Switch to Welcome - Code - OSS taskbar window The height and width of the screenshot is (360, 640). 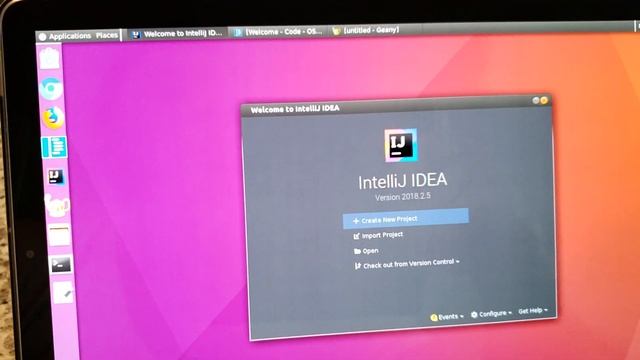pyautogui.click(x=279, y=31)
